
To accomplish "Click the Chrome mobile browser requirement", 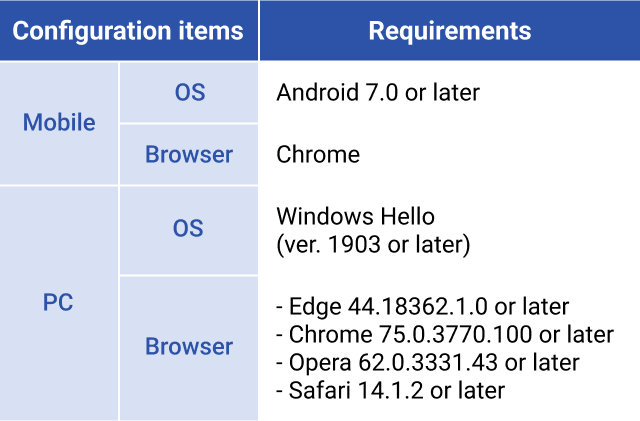I will (x=318, y=154).
